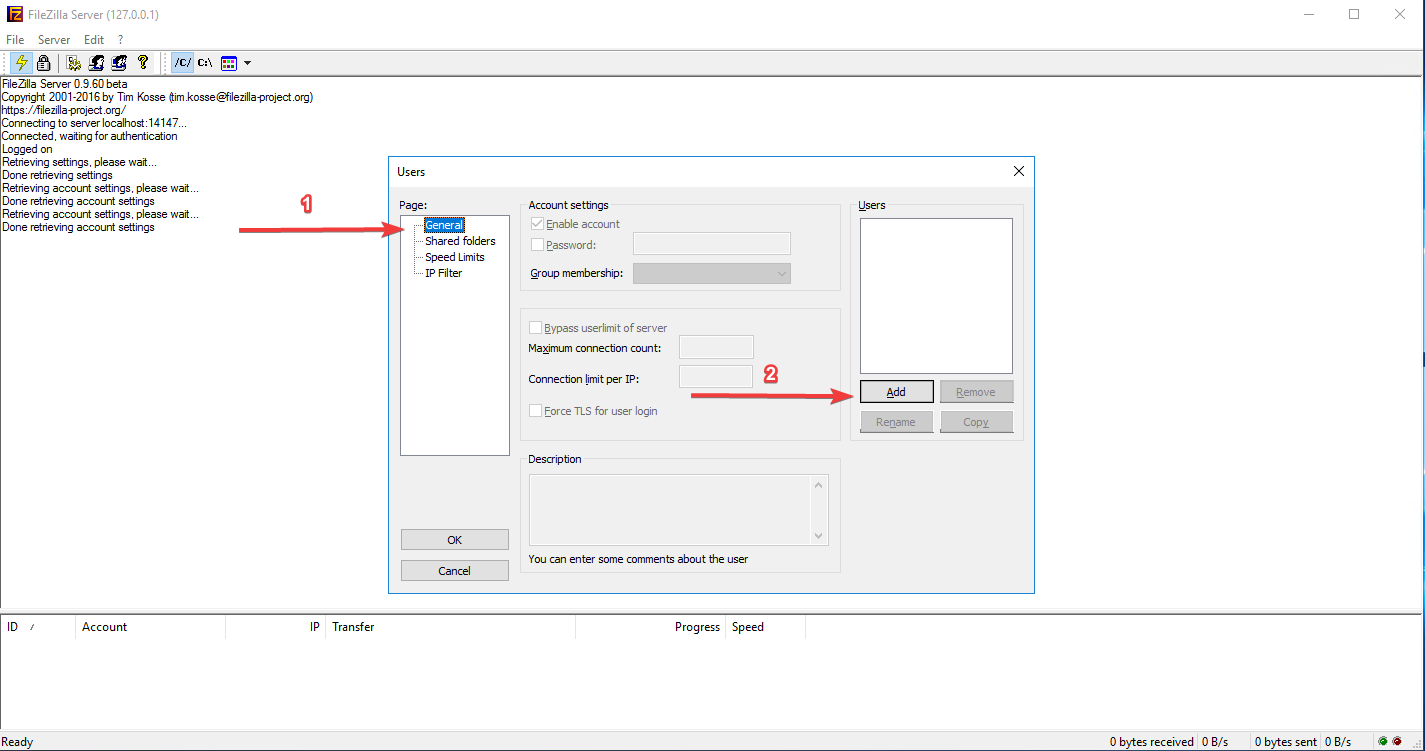
Task: Click the "Ready" status bar text
Action: pos(18,742)
